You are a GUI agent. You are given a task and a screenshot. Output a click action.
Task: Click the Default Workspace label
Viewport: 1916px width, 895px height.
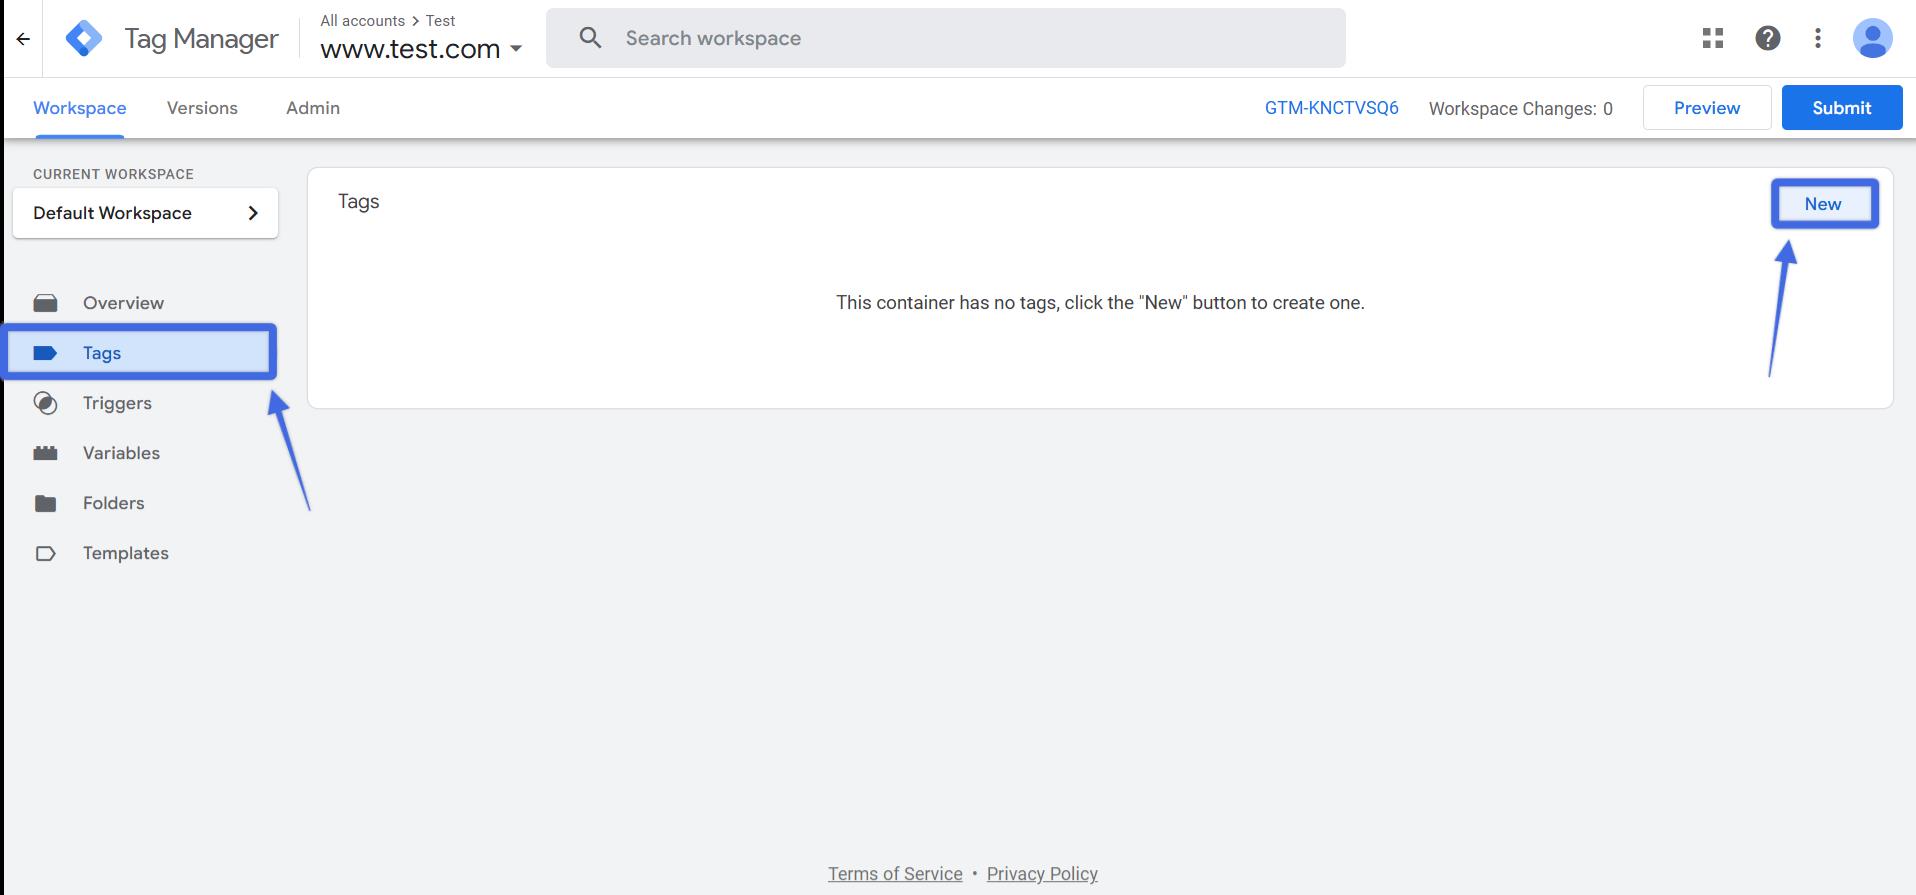coord(112,213)
